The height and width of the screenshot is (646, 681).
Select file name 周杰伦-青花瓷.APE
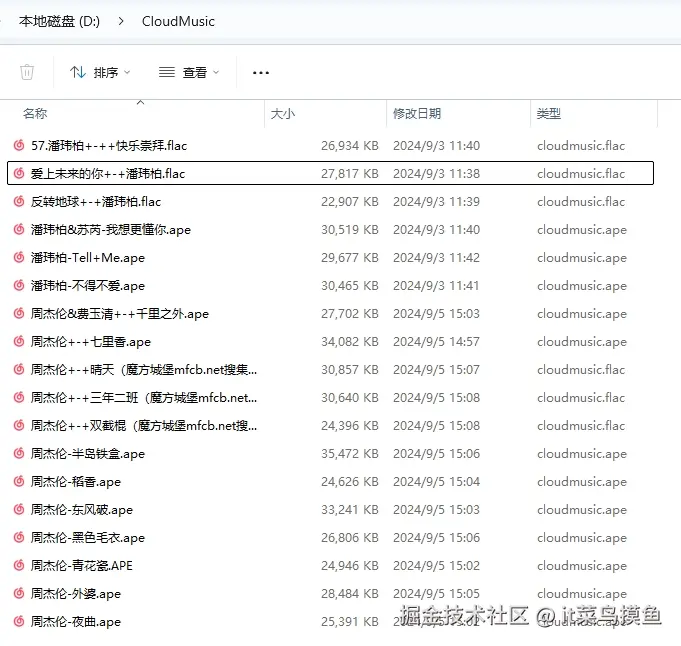pos(82,566)
